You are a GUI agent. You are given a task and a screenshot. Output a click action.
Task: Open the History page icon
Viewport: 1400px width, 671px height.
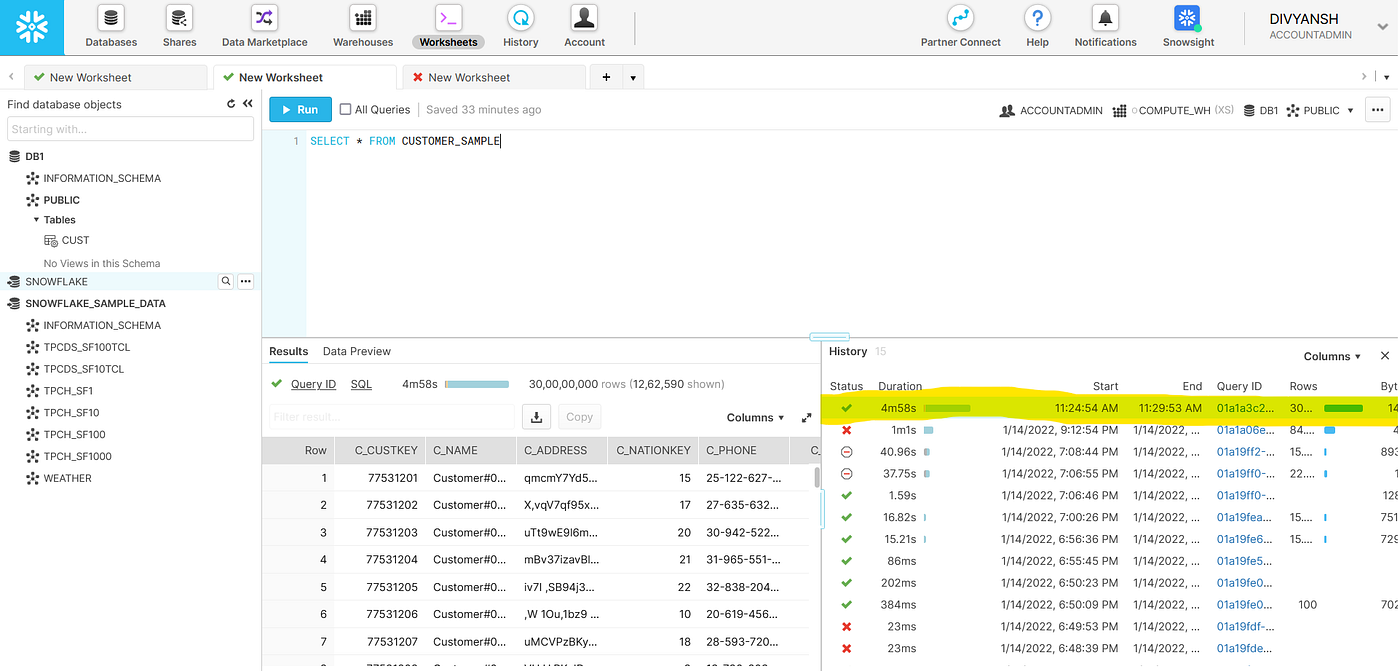tap(520, 25)
